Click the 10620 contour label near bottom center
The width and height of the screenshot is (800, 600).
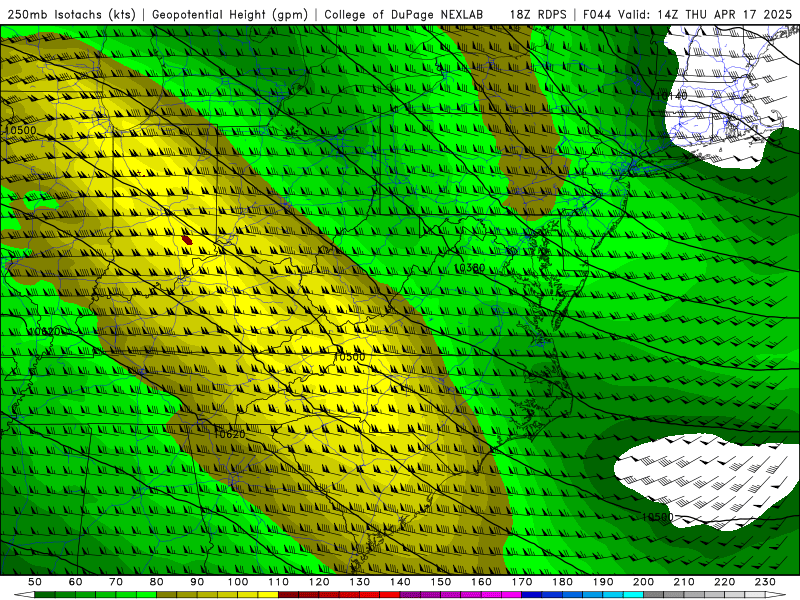coord(230,434)
